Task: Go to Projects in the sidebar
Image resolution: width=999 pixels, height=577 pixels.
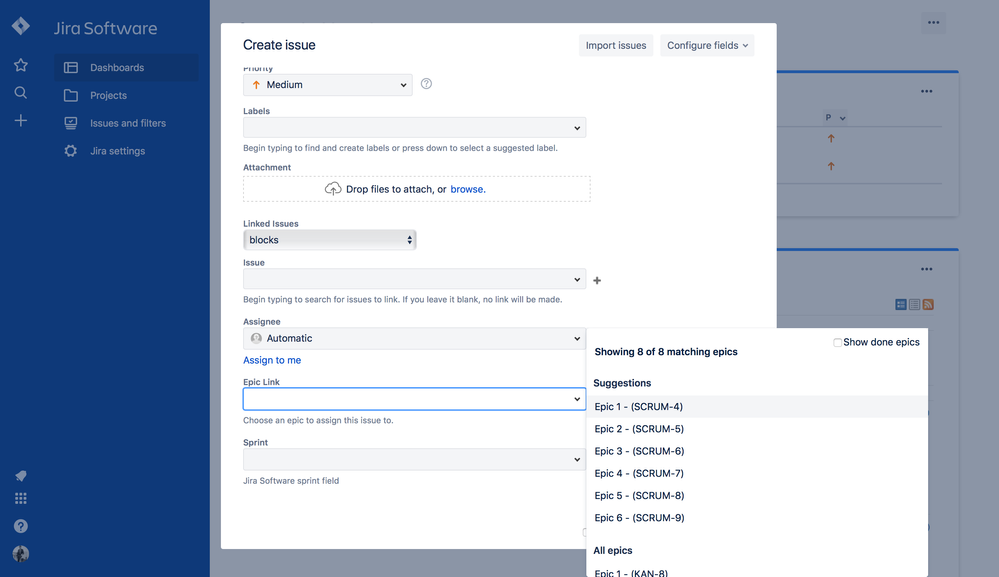Action: 108,96
